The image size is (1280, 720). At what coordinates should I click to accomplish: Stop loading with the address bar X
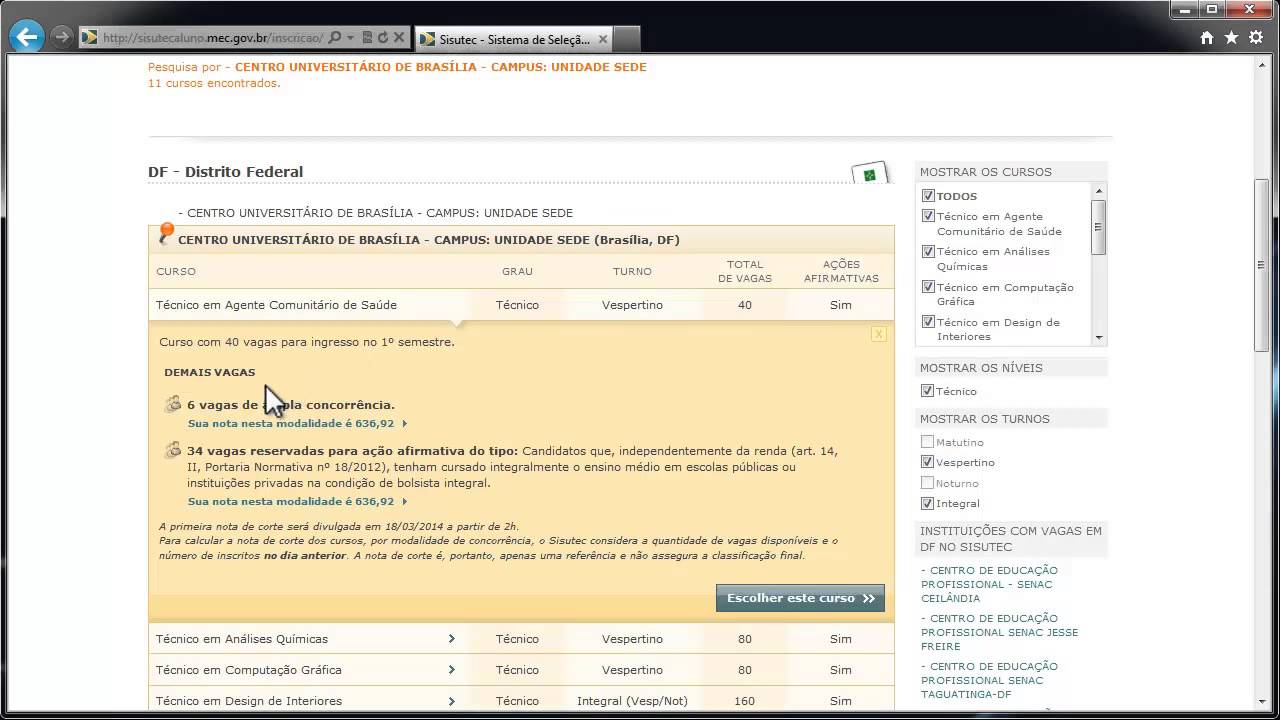point(398,38)
